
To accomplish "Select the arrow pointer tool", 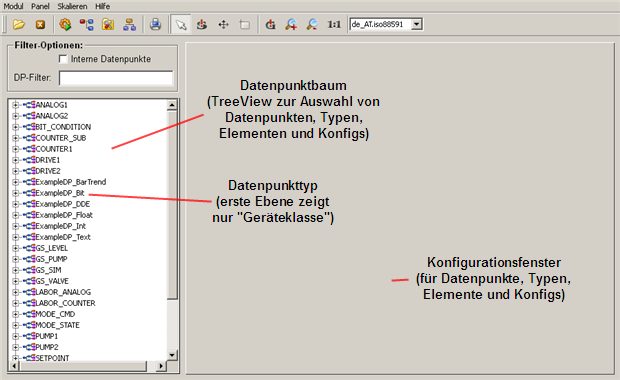I will pyautogui.click(x=181, y=25).
